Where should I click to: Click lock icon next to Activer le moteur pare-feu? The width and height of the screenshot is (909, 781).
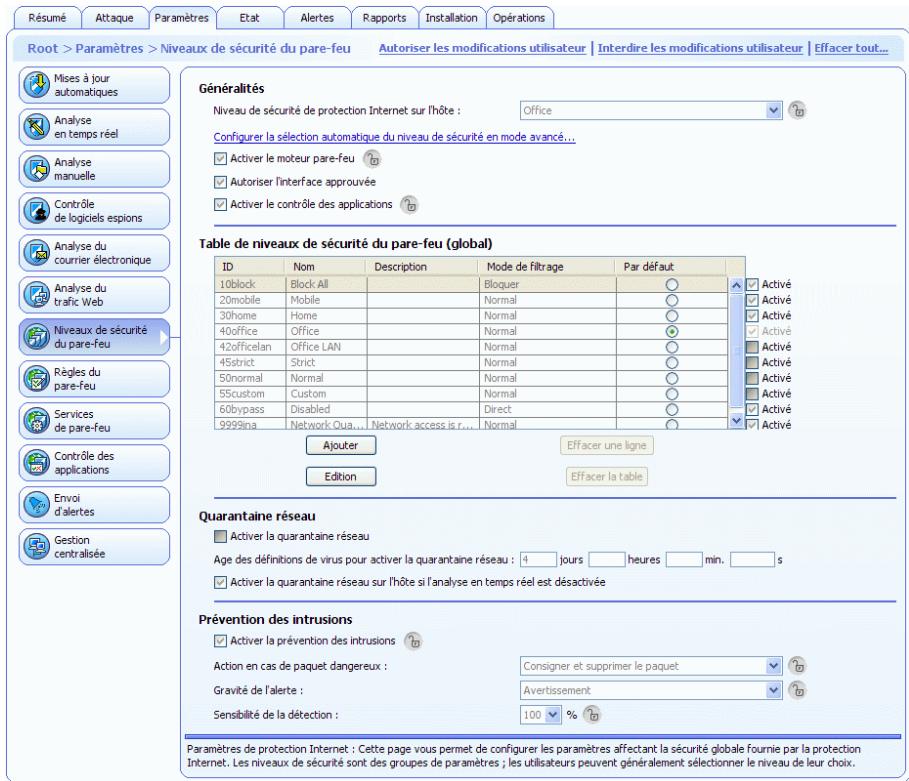point(372,158)
